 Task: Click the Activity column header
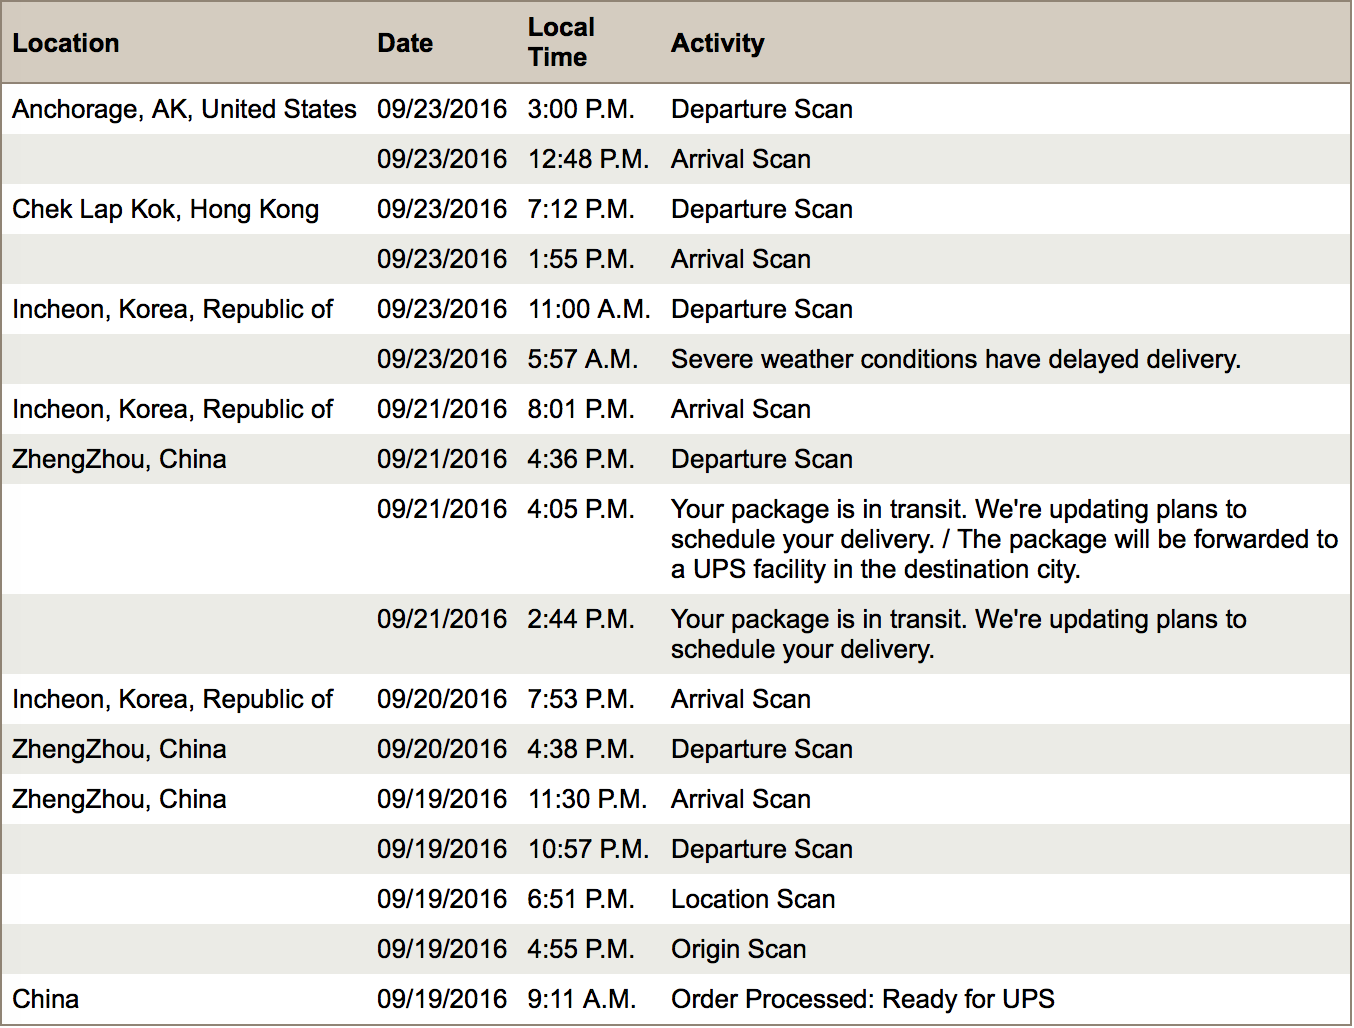[717, 43]
